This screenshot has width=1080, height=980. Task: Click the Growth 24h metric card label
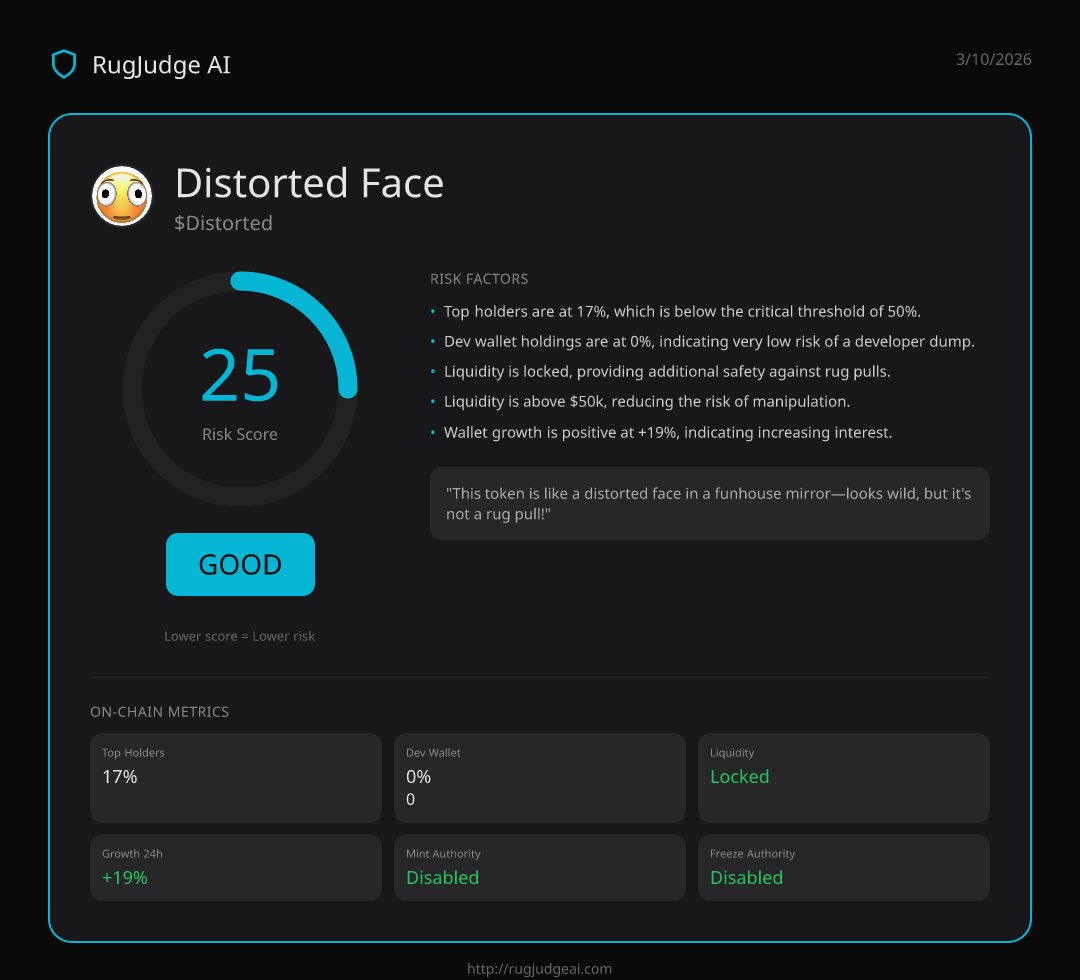pyautogui.click(x=132, y=854)
